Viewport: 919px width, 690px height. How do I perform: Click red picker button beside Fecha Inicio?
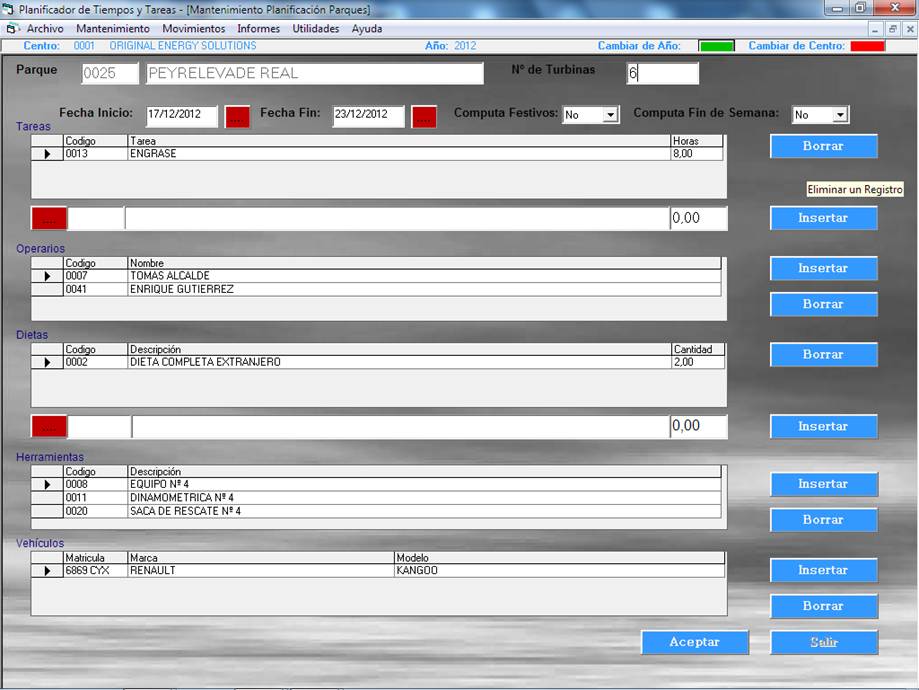(237, 116)
